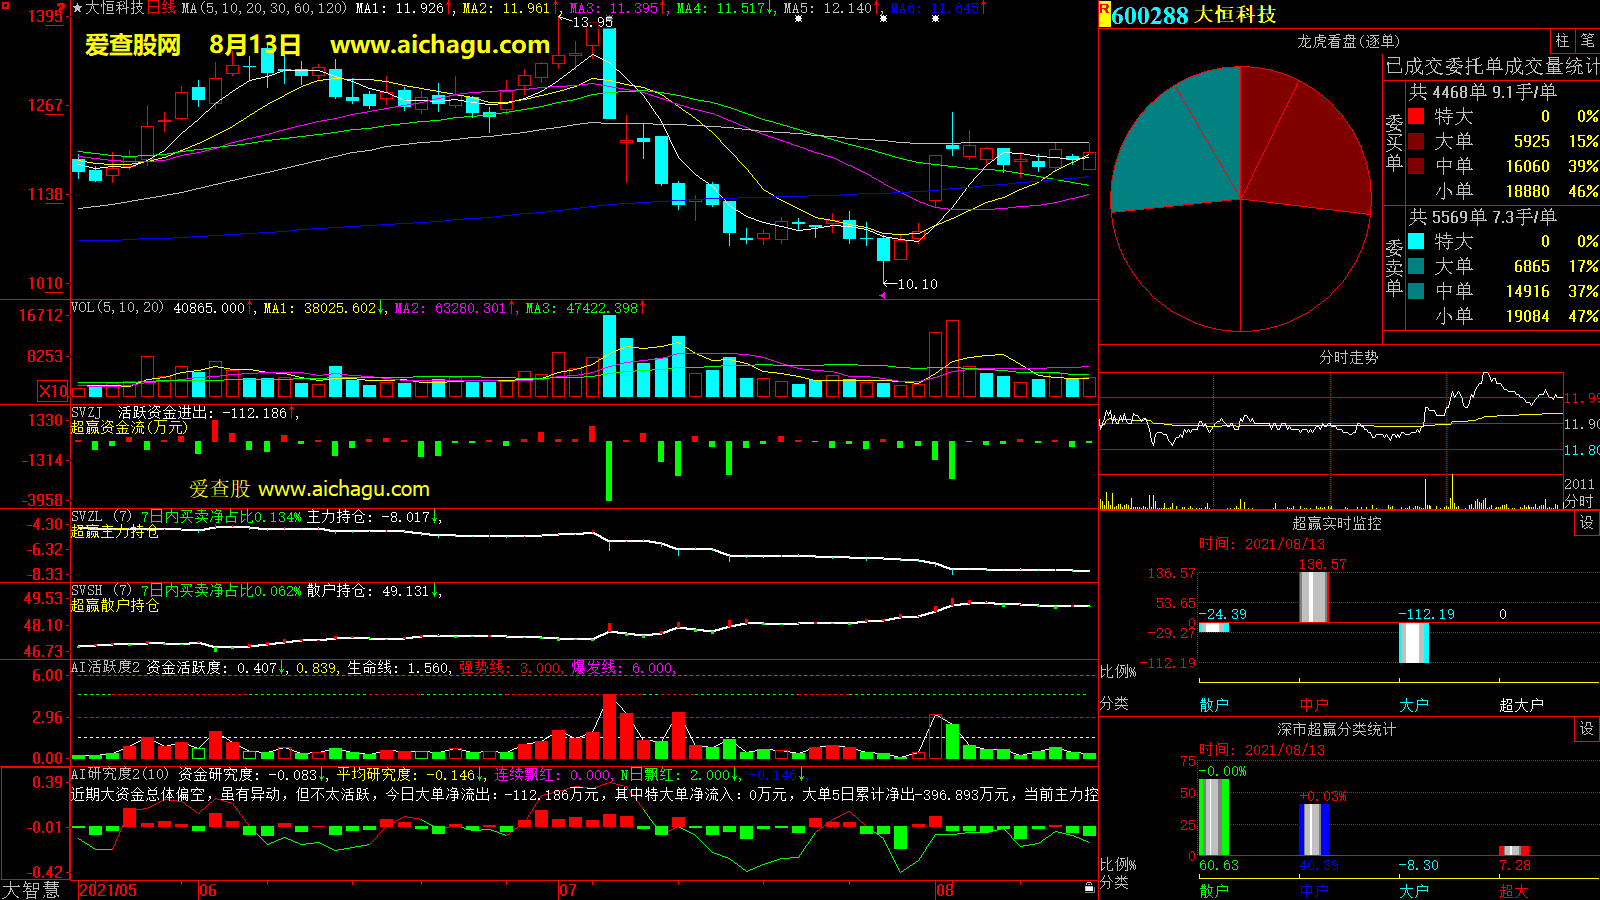This screenshot has width=1600, height=900.
Task: Click the 600288 stock code header
Action: (x=1150, y=15)
